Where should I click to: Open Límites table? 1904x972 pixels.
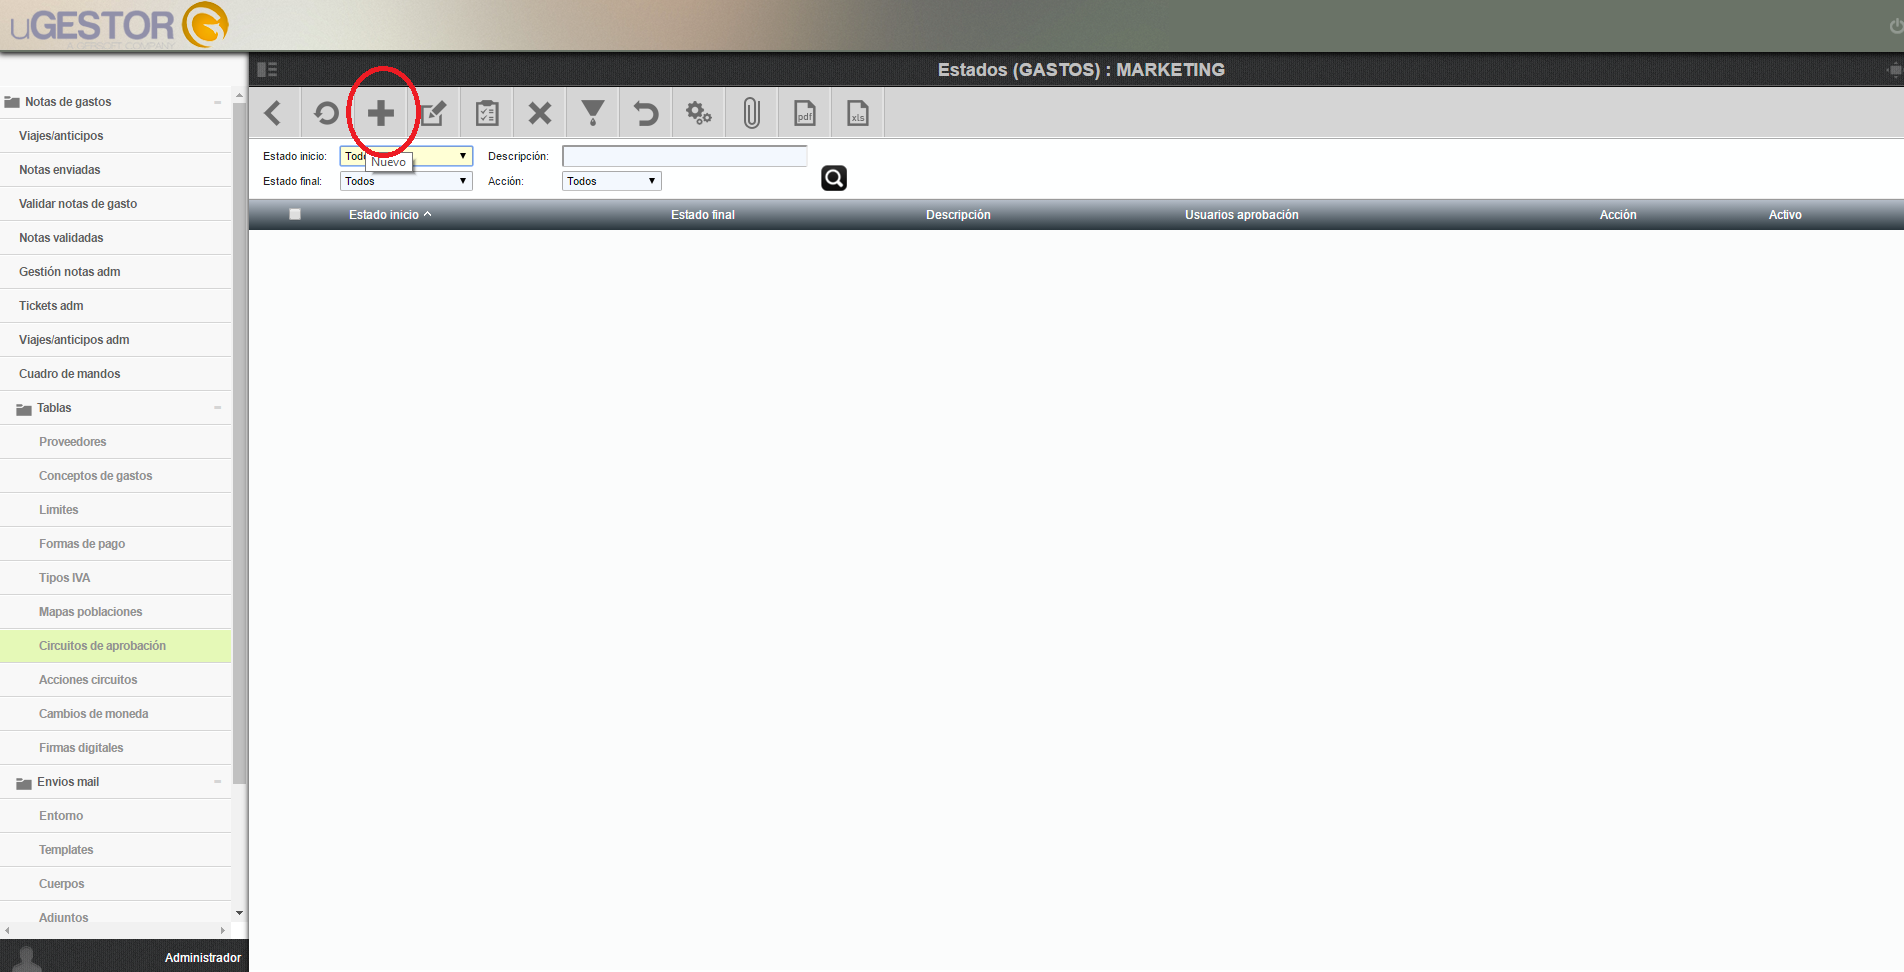[116, 510]
